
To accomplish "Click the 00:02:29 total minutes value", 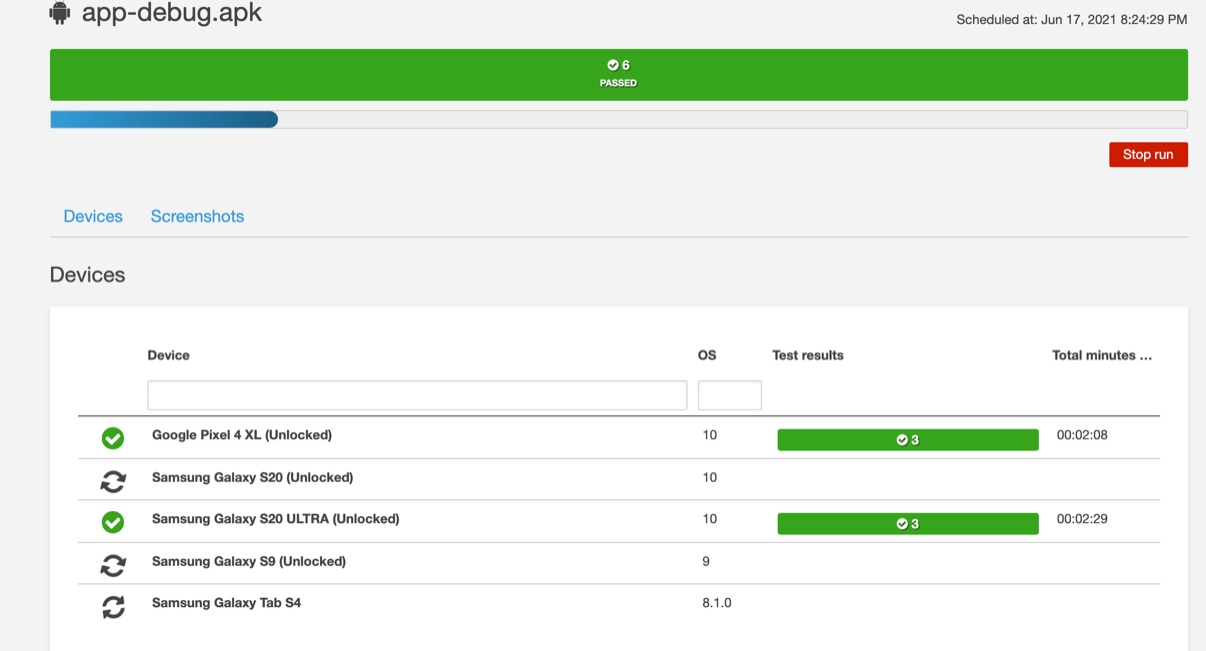I will point(1082,519).
